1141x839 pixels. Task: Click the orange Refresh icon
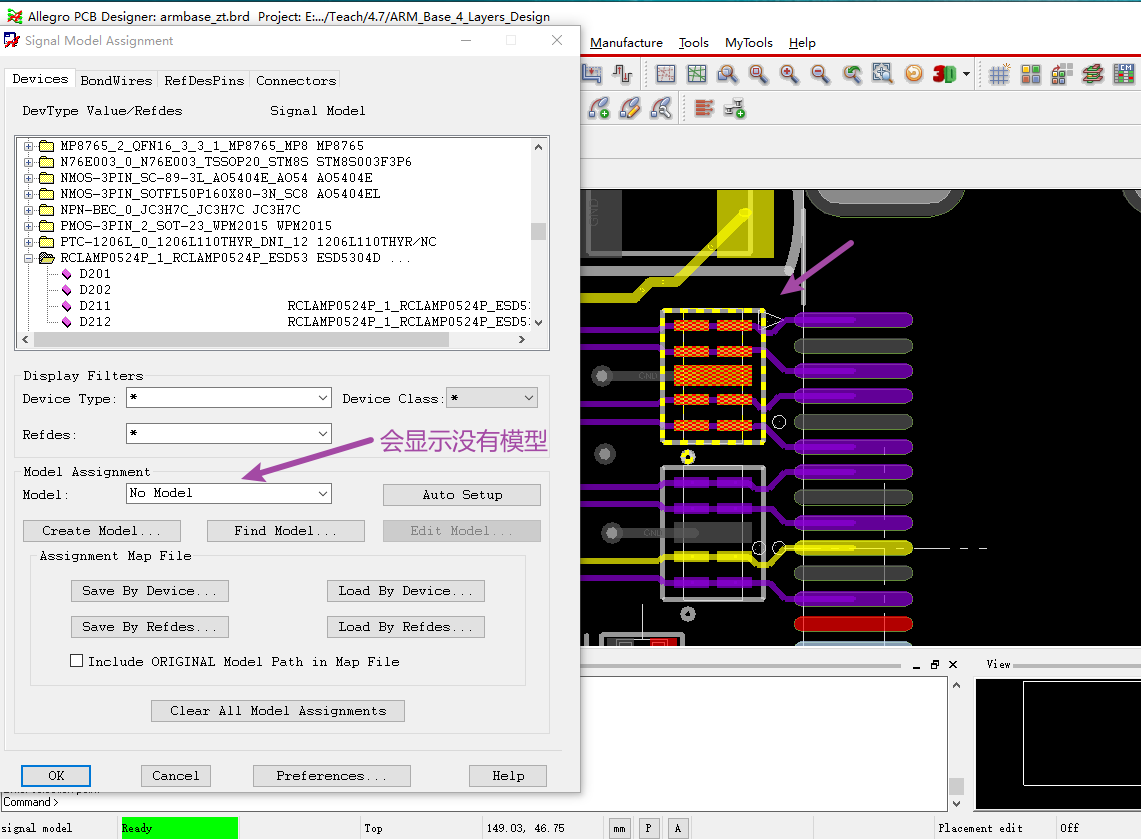(913, 73)
